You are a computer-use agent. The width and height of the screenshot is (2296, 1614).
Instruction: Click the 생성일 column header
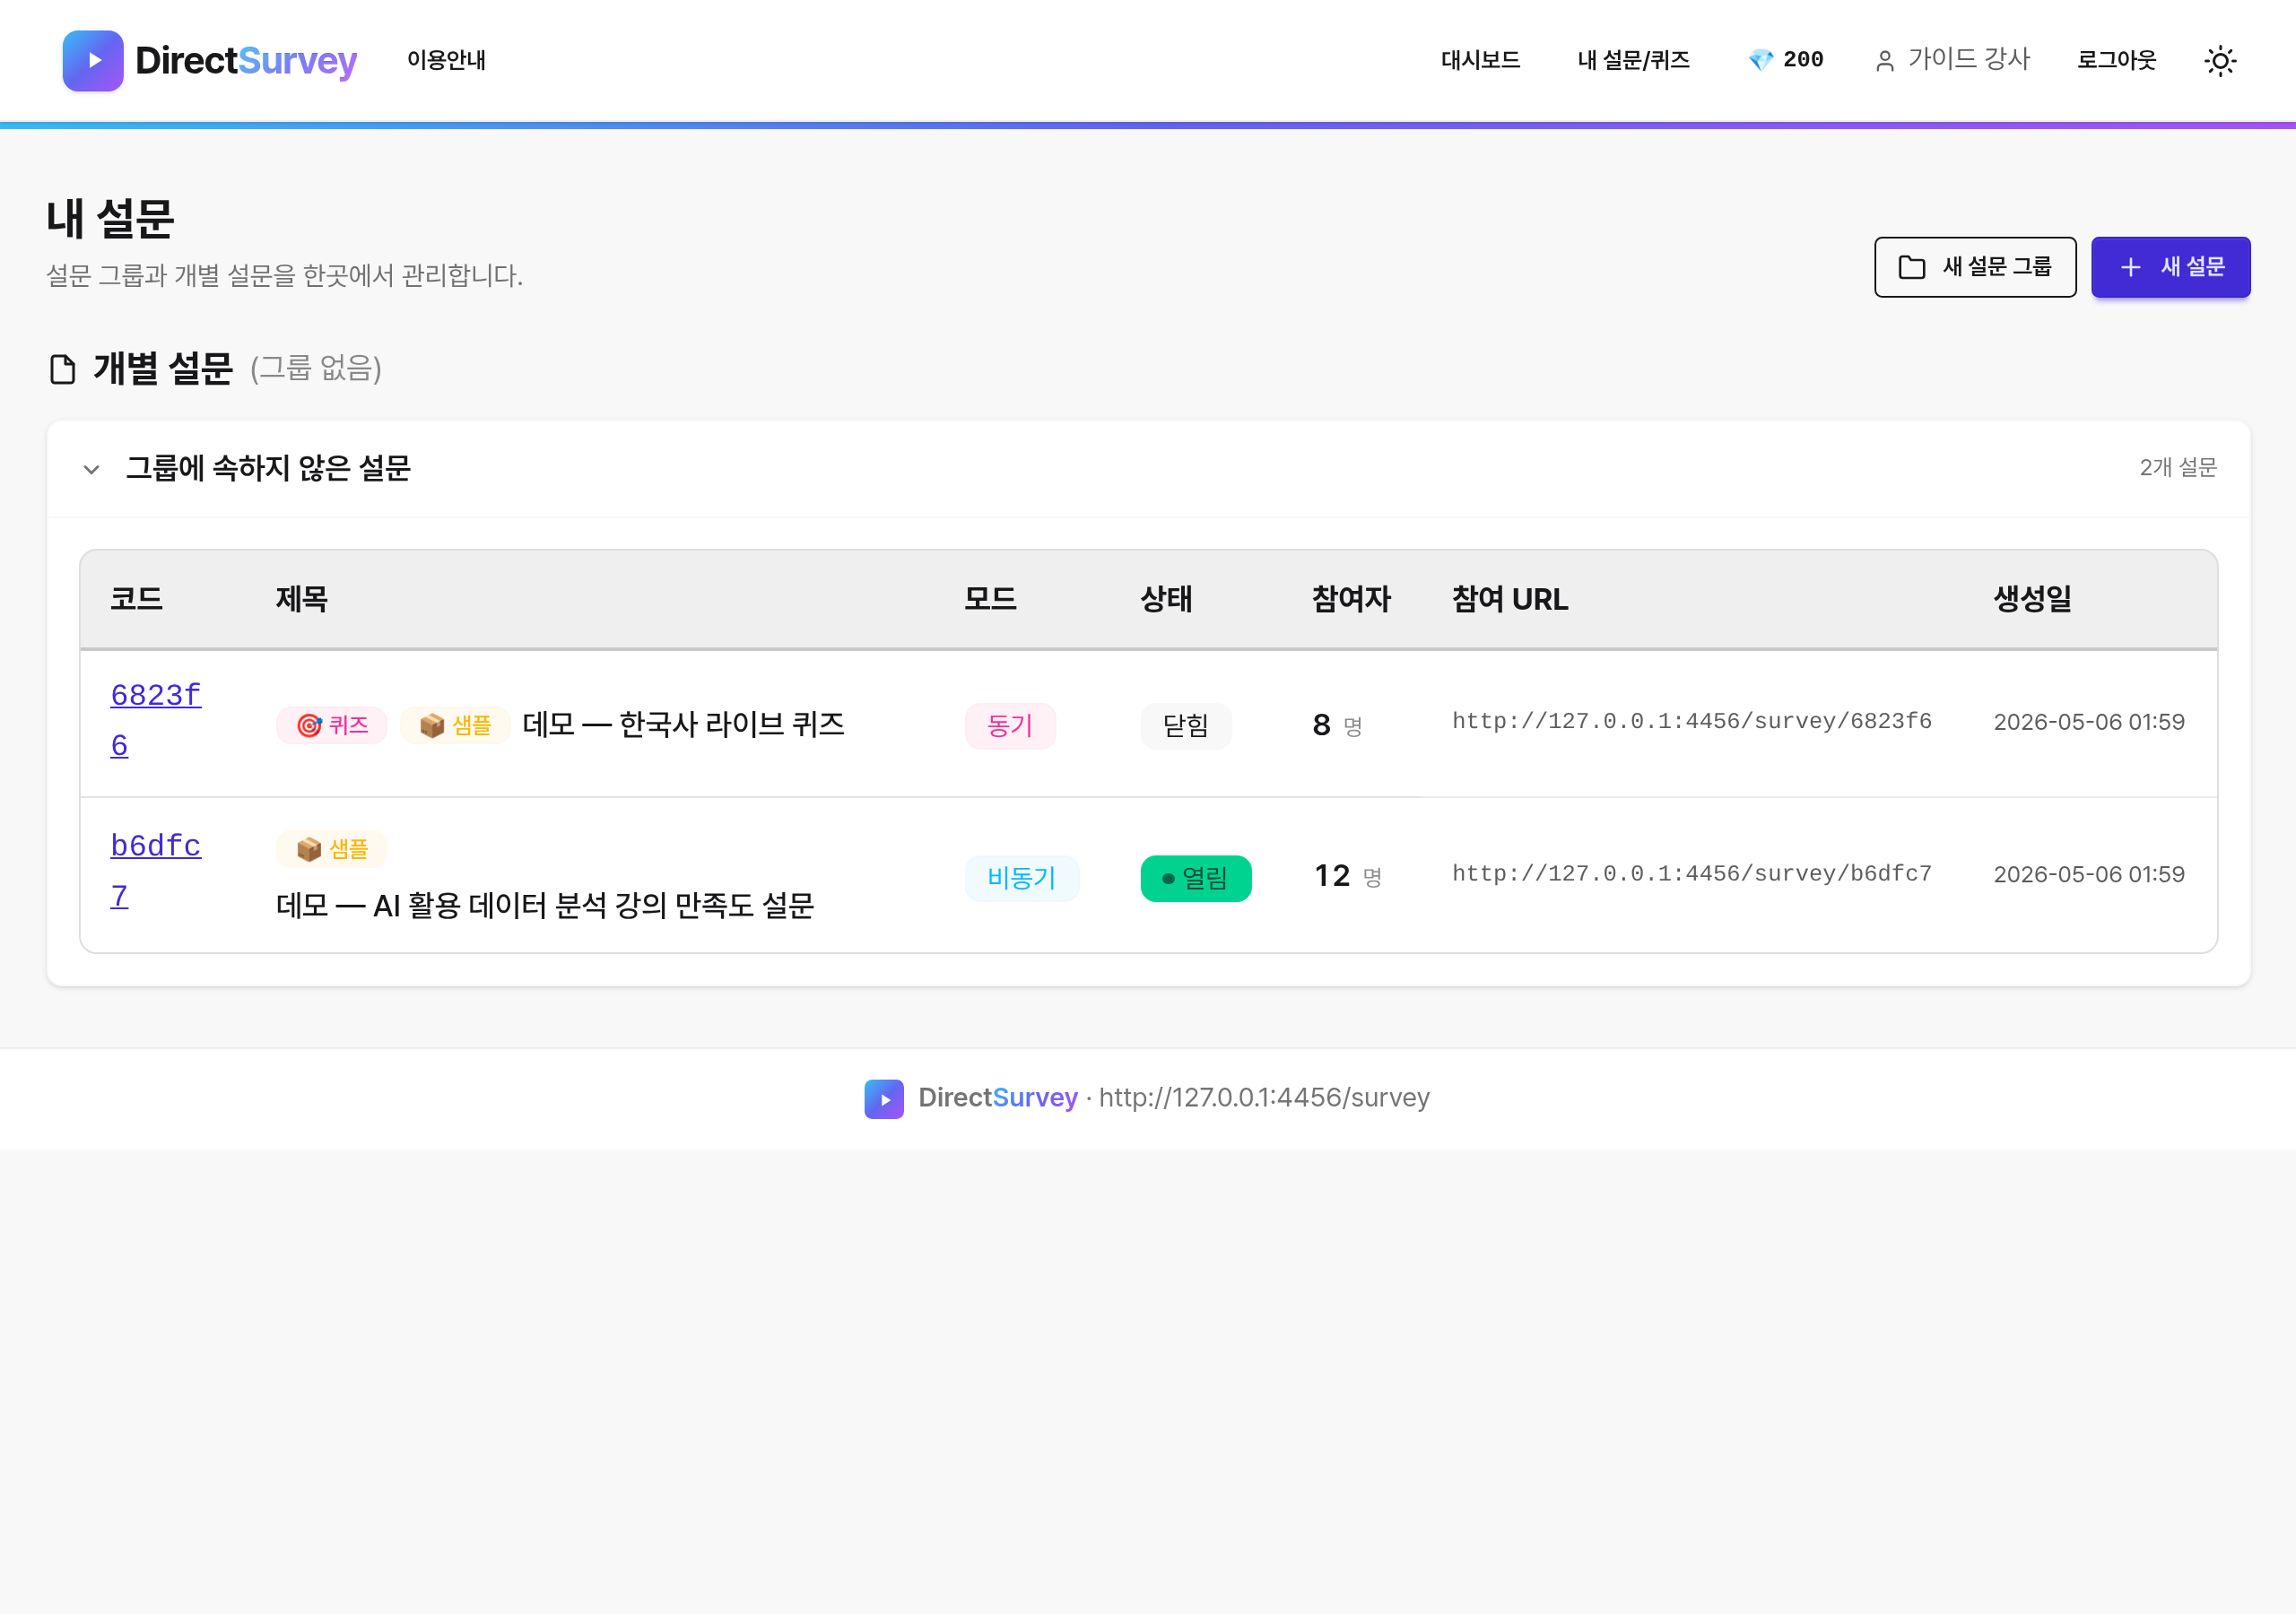[2033, 599]
